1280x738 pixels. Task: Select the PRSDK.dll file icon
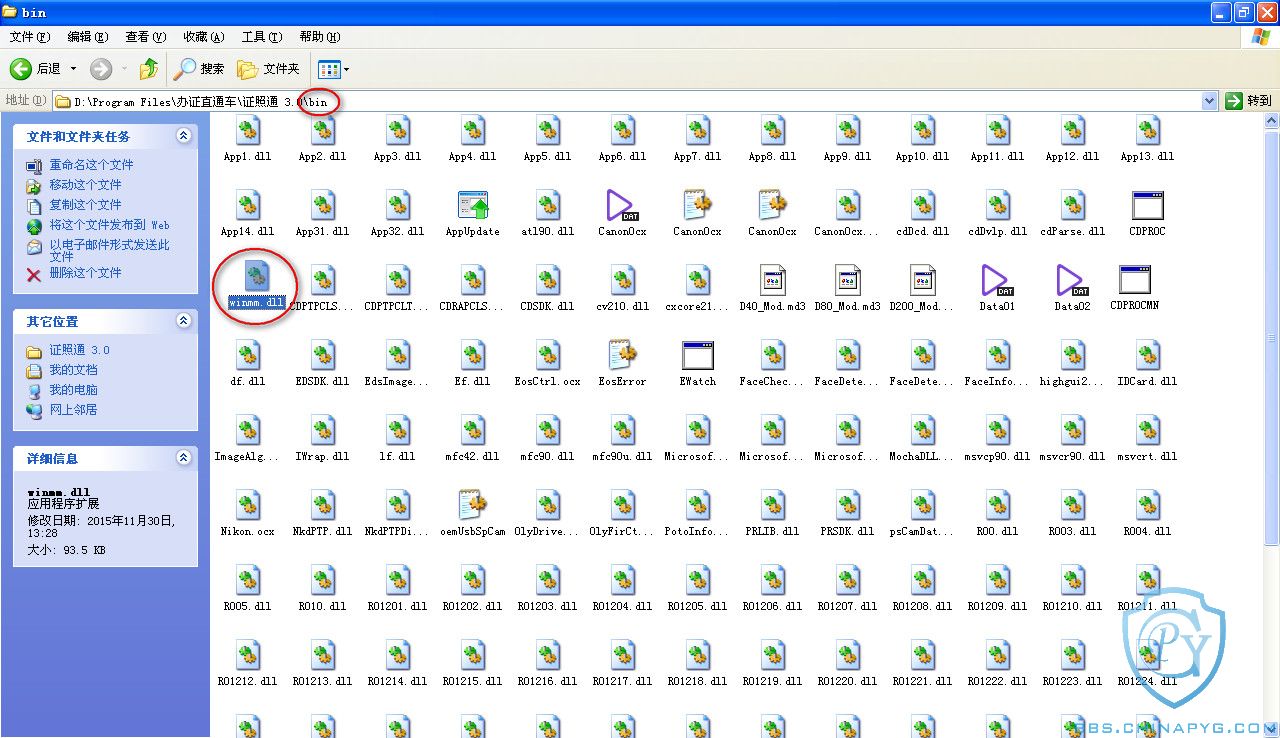pos(848,505)
